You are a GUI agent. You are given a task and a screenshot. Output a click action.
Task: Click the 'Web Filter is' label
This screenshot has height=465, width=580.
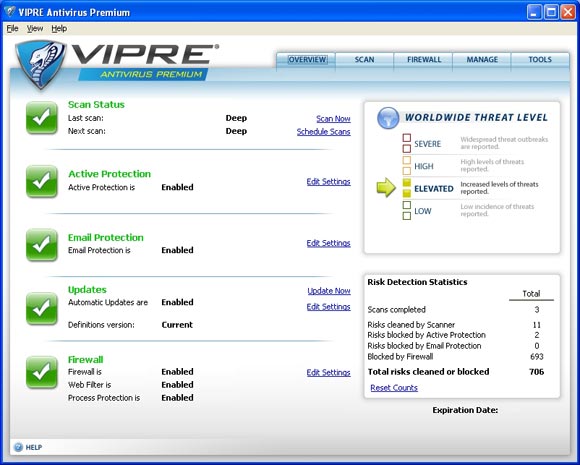click(90, 385)
